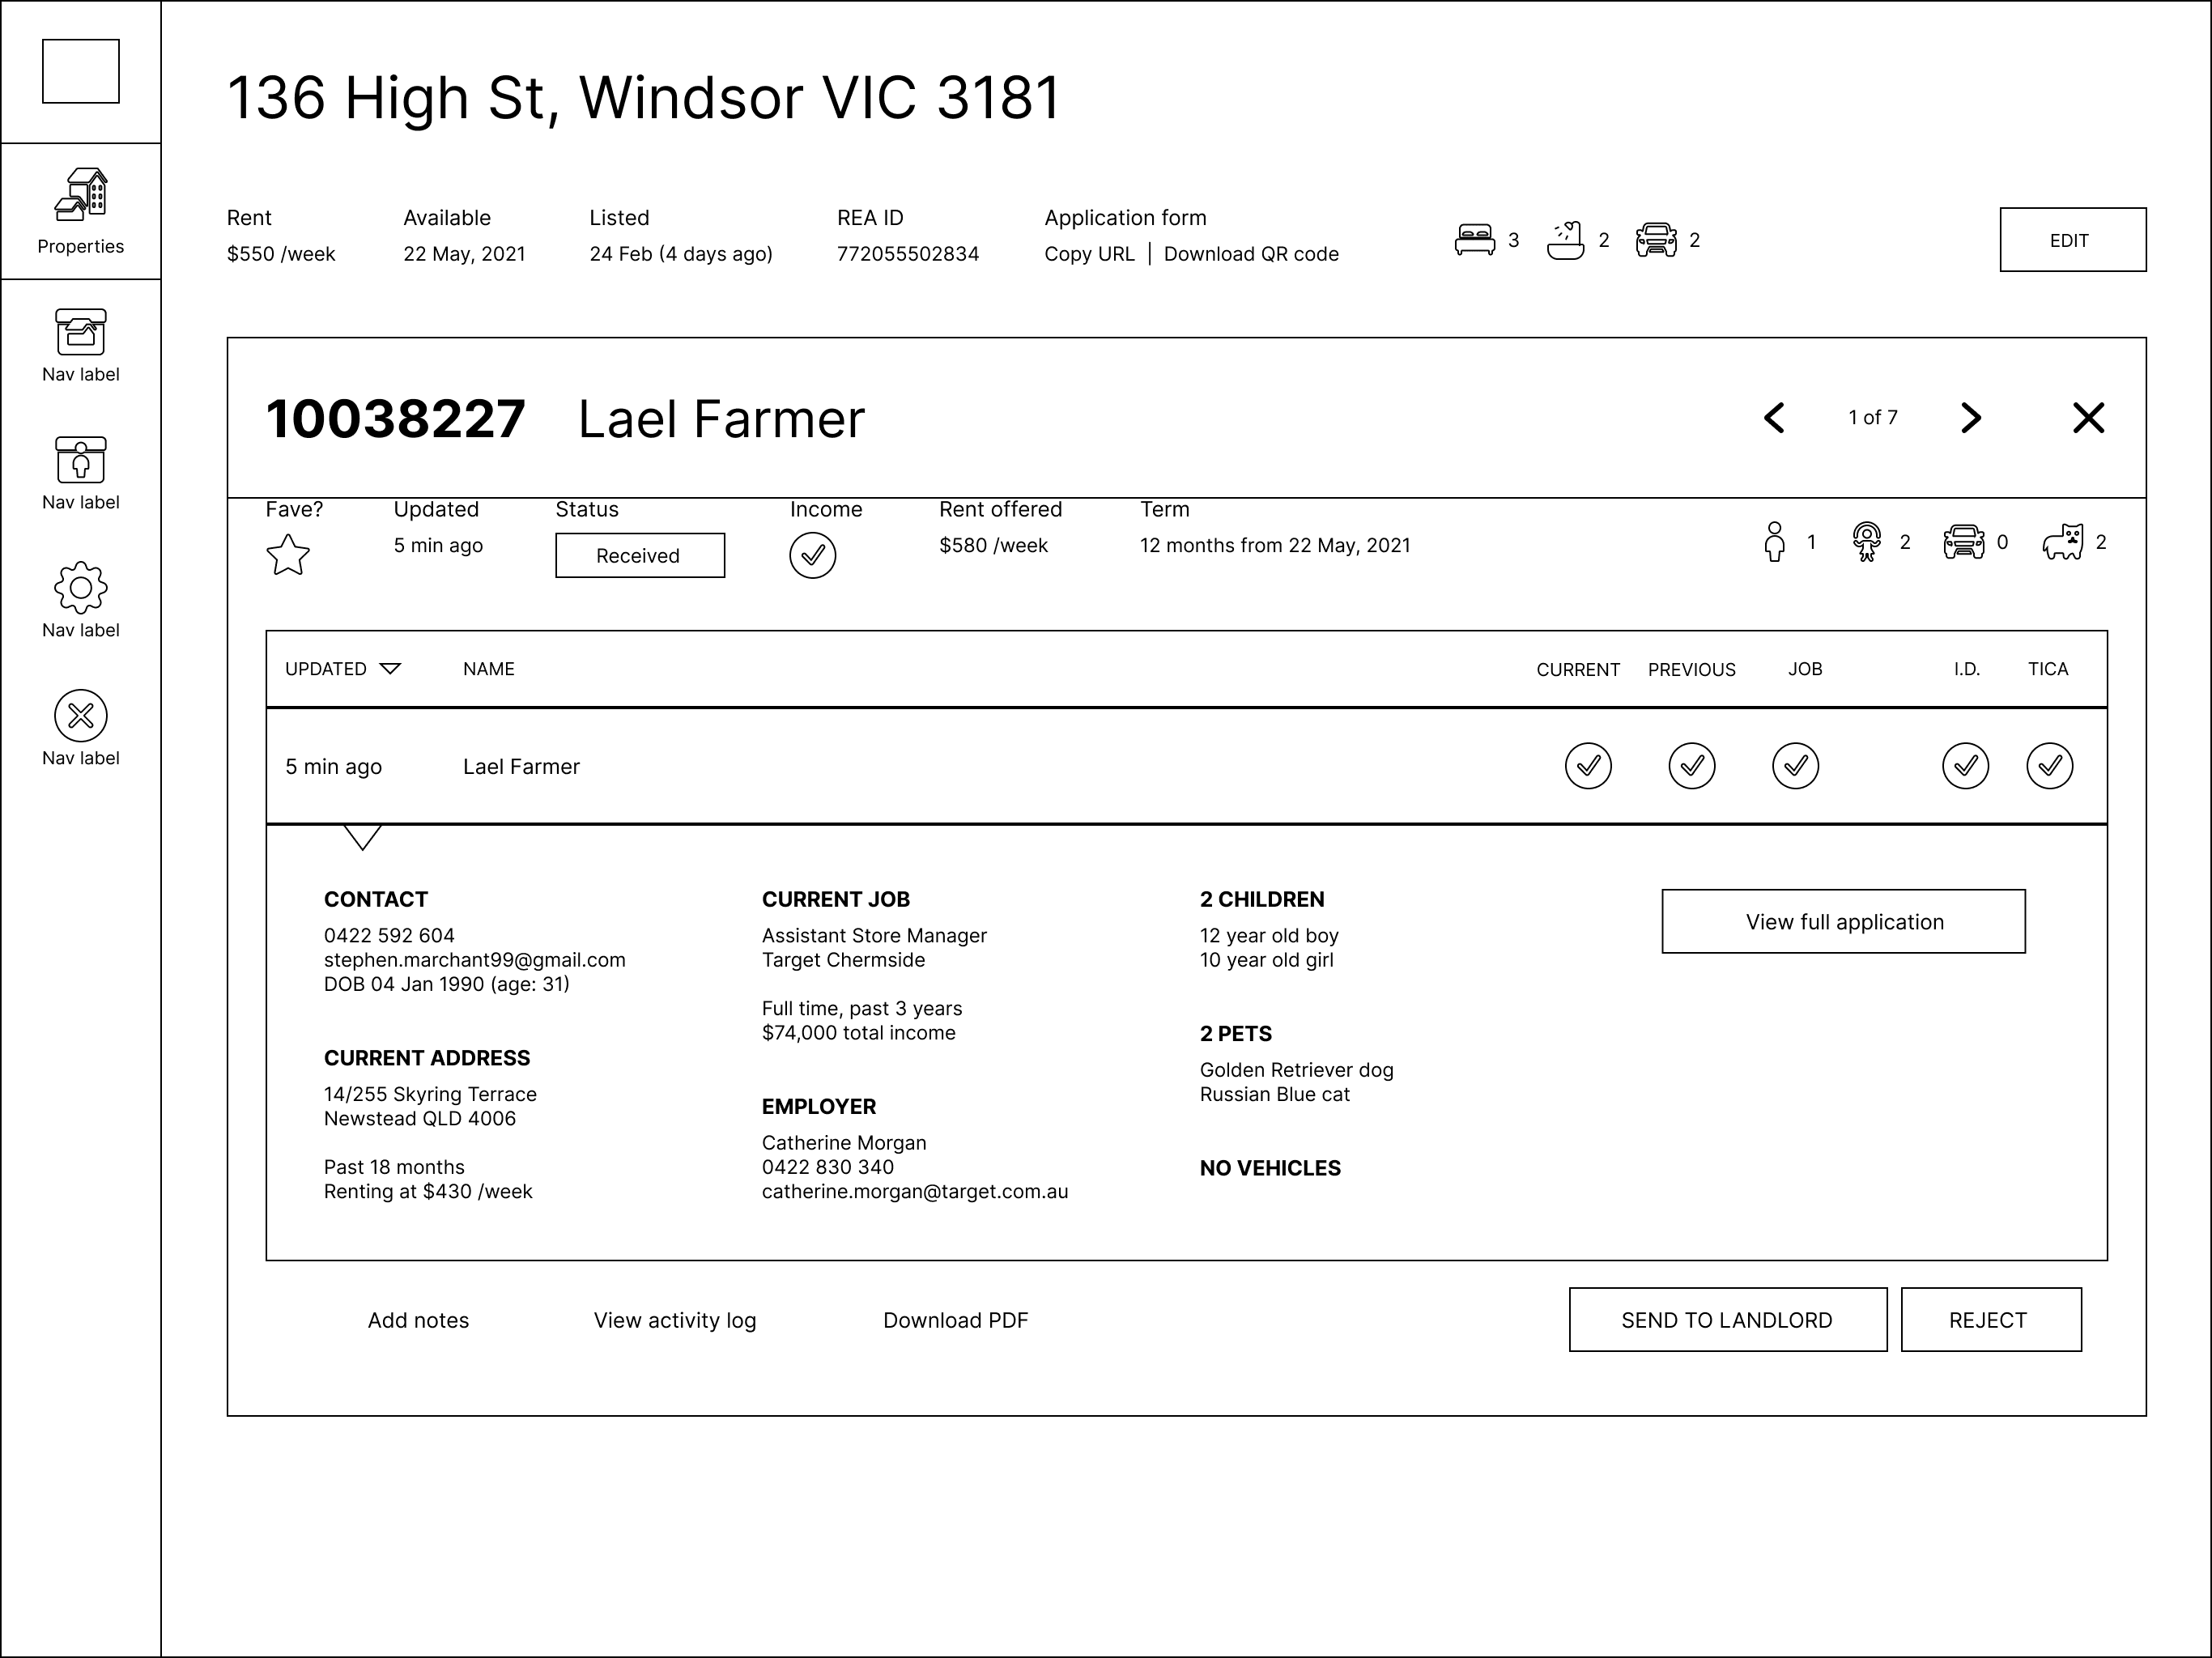Click Lael Farmer's JOB check mark
2212x1658 pixels.
(1796, 766)
